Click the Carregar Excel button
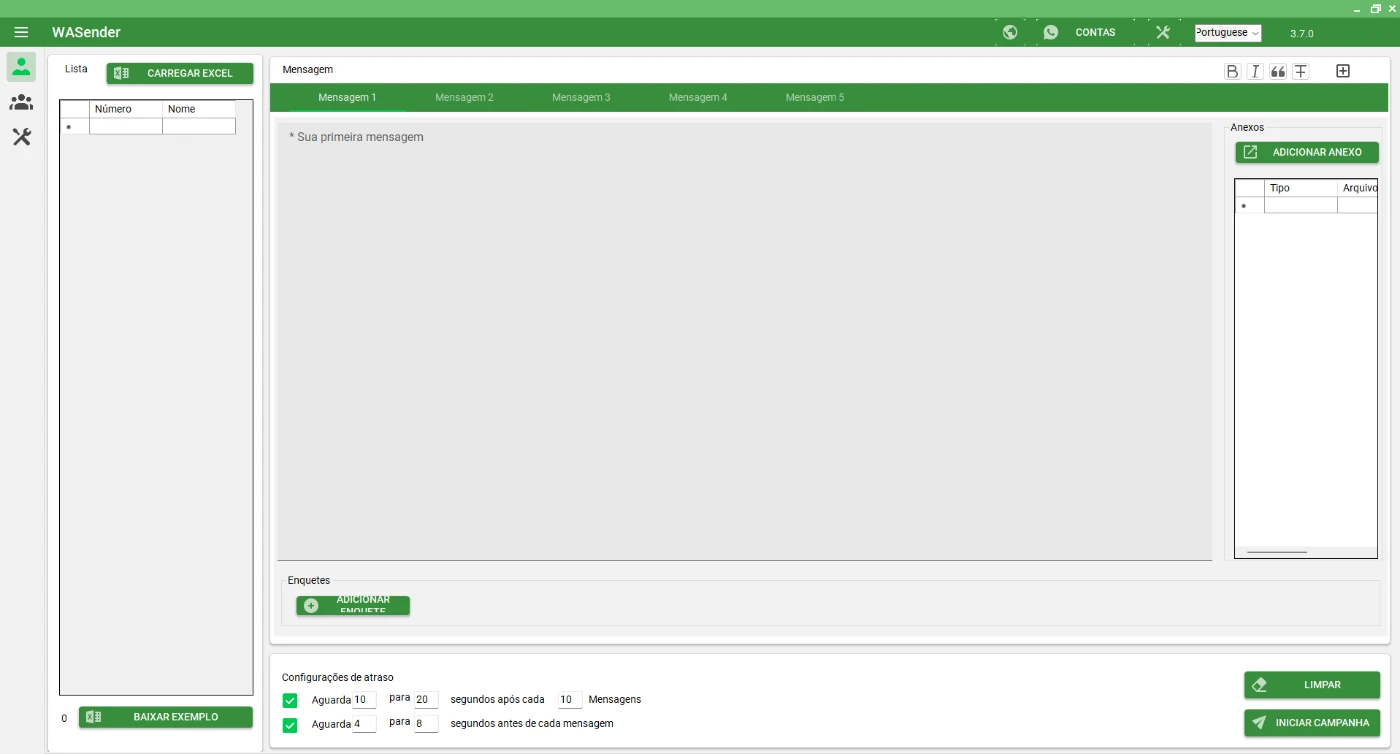 (180, 73)
